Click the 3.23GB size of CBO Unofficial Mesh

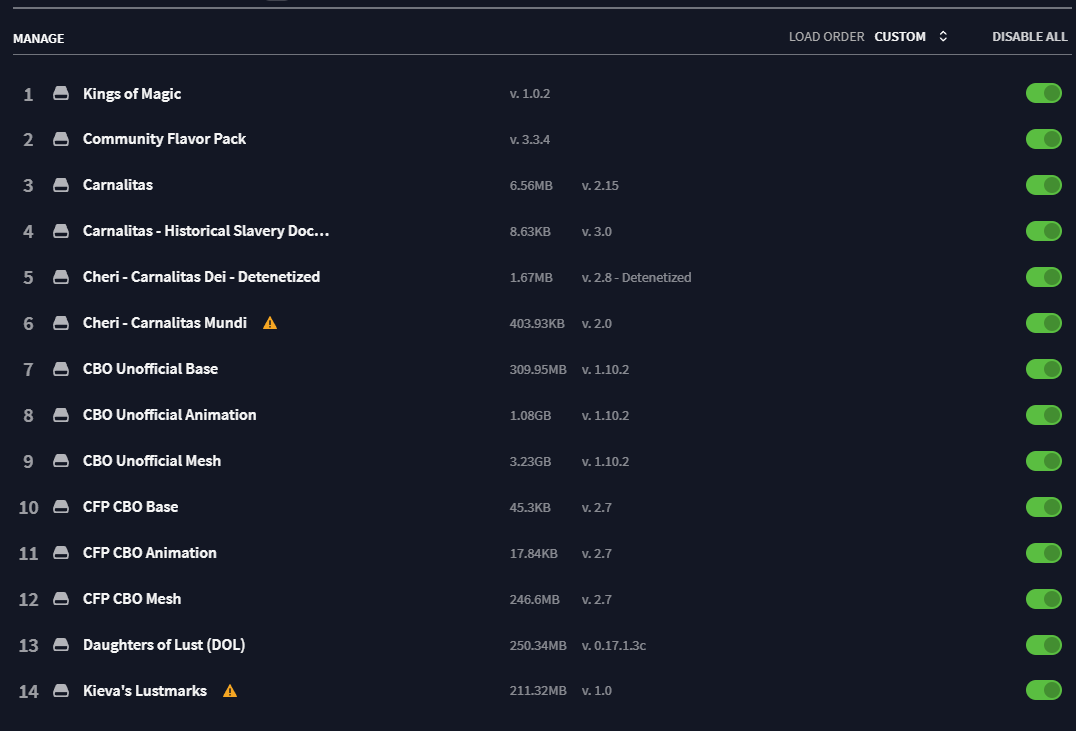tap(530, 461)
